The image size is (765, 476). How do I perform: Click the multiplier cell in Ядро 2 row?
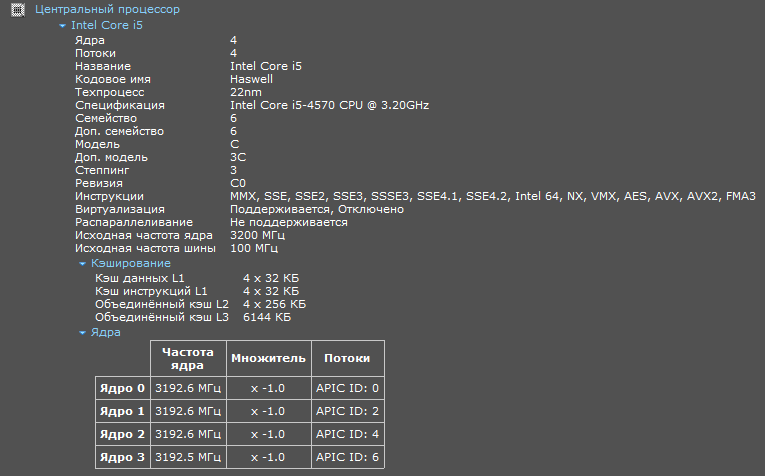pyautogui.click(x=269, y=434)
